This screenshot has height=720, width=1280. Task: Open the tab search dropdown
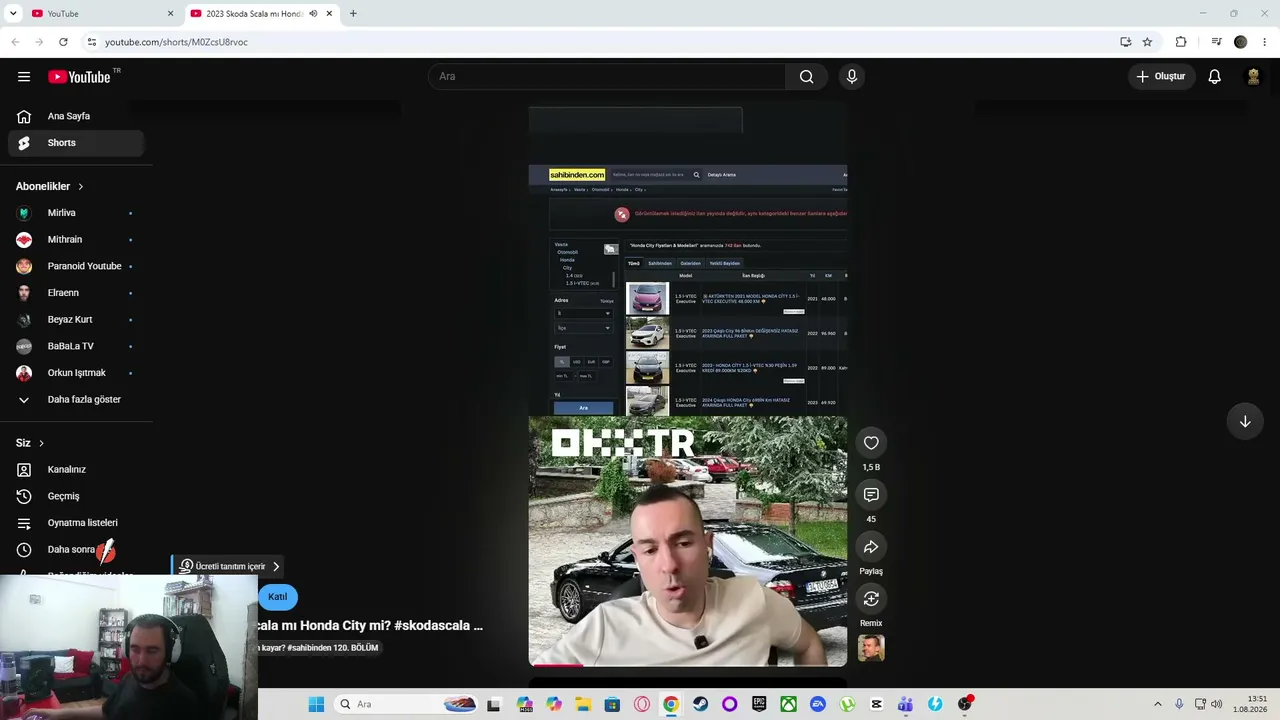13,14
